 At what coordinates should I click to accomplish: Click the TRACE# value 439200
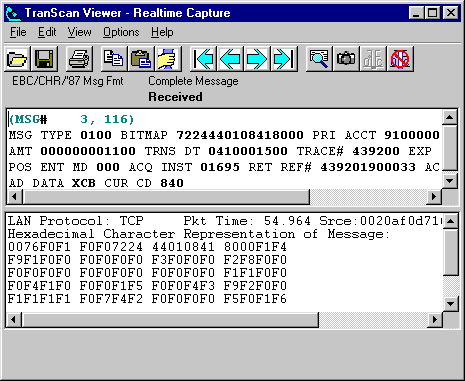click(x=376, y=151)
